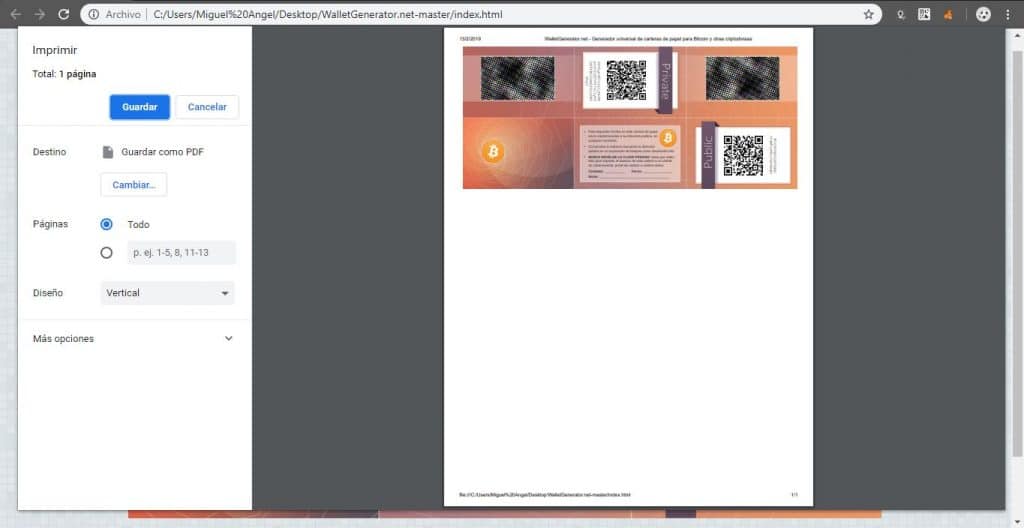Click the "Guardar como PDF" destination text
The image size is (1024, 528).
click(x=163, y=152)
